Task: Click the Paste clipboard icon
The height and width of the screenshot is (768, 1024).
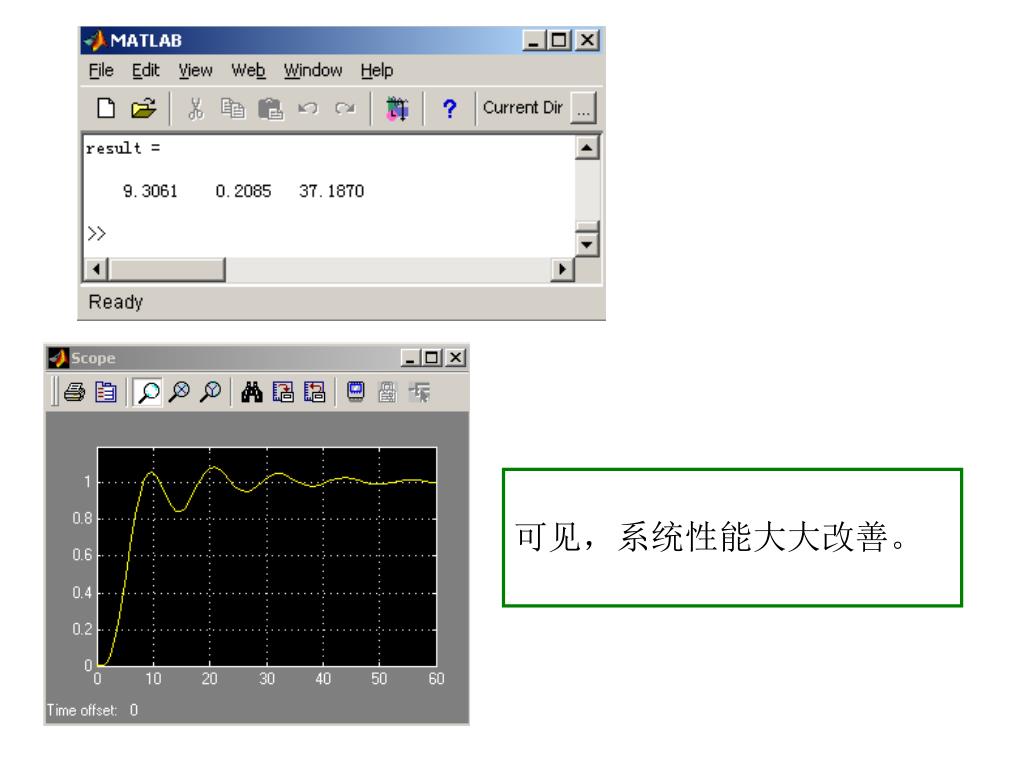Action: click(270, 108)
